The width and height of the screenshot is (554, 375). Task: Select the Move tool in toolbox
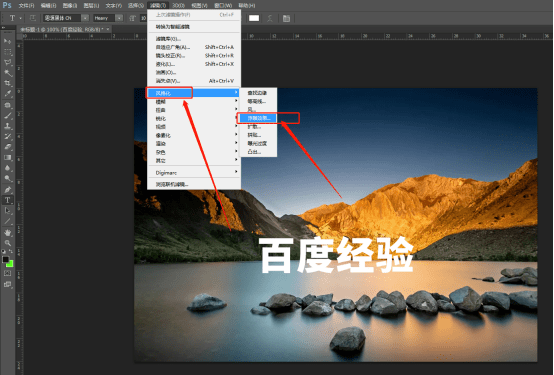tap(7, 41)
